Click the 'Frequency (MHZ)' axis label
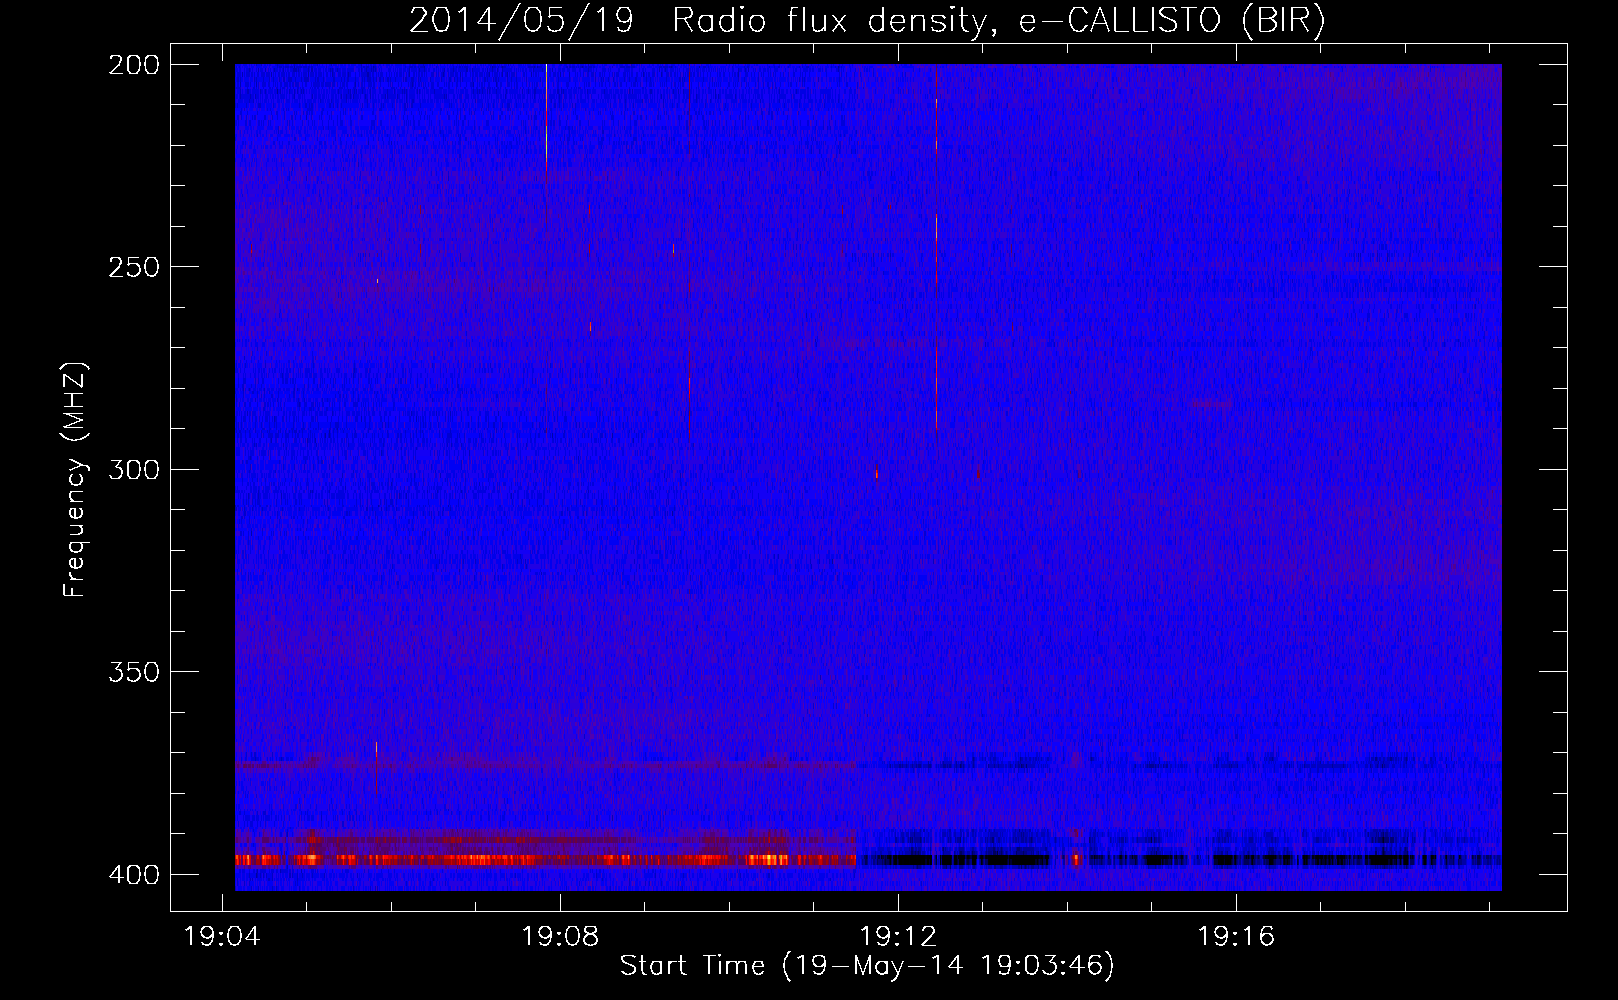 (x=75, y=480)
